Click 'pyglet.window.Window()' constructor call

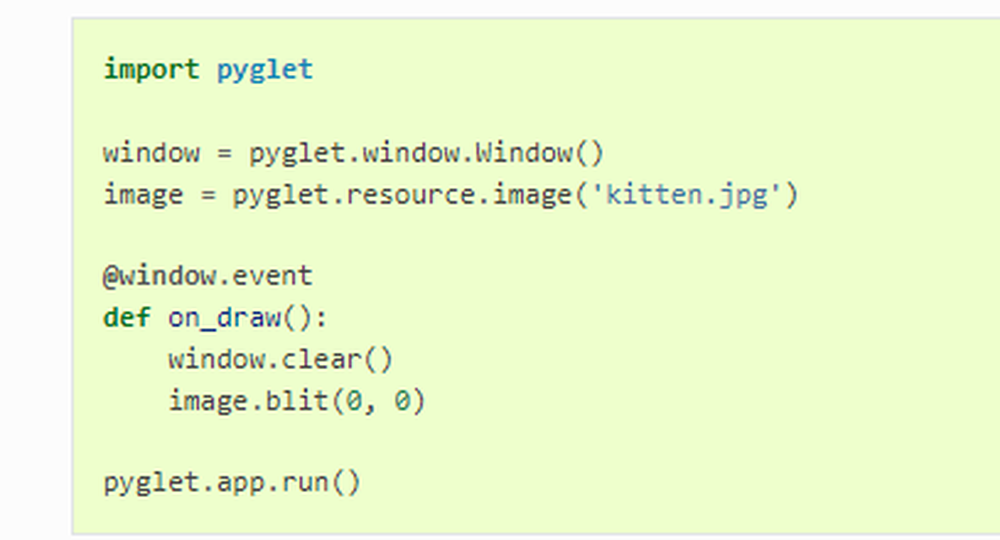[x=426, y=154]
